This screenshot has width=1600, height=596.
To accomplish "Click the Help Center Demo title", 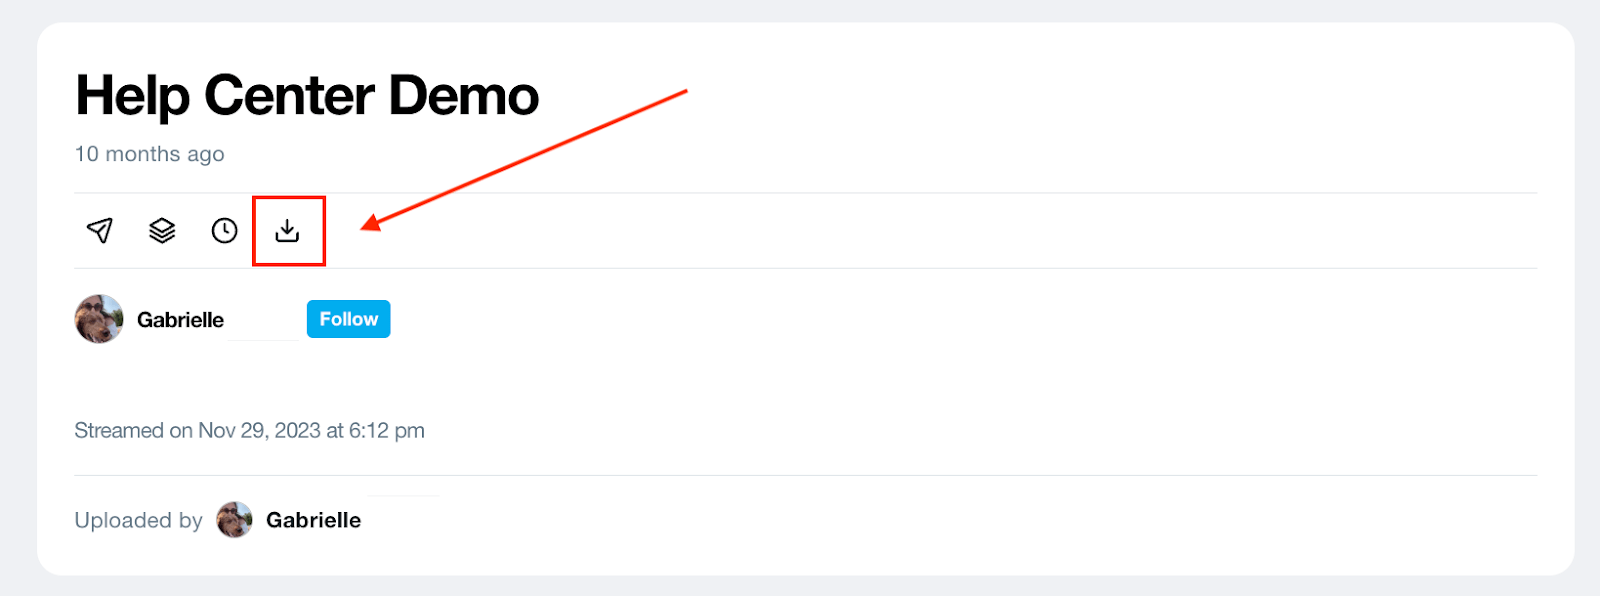I will point(306,95).
